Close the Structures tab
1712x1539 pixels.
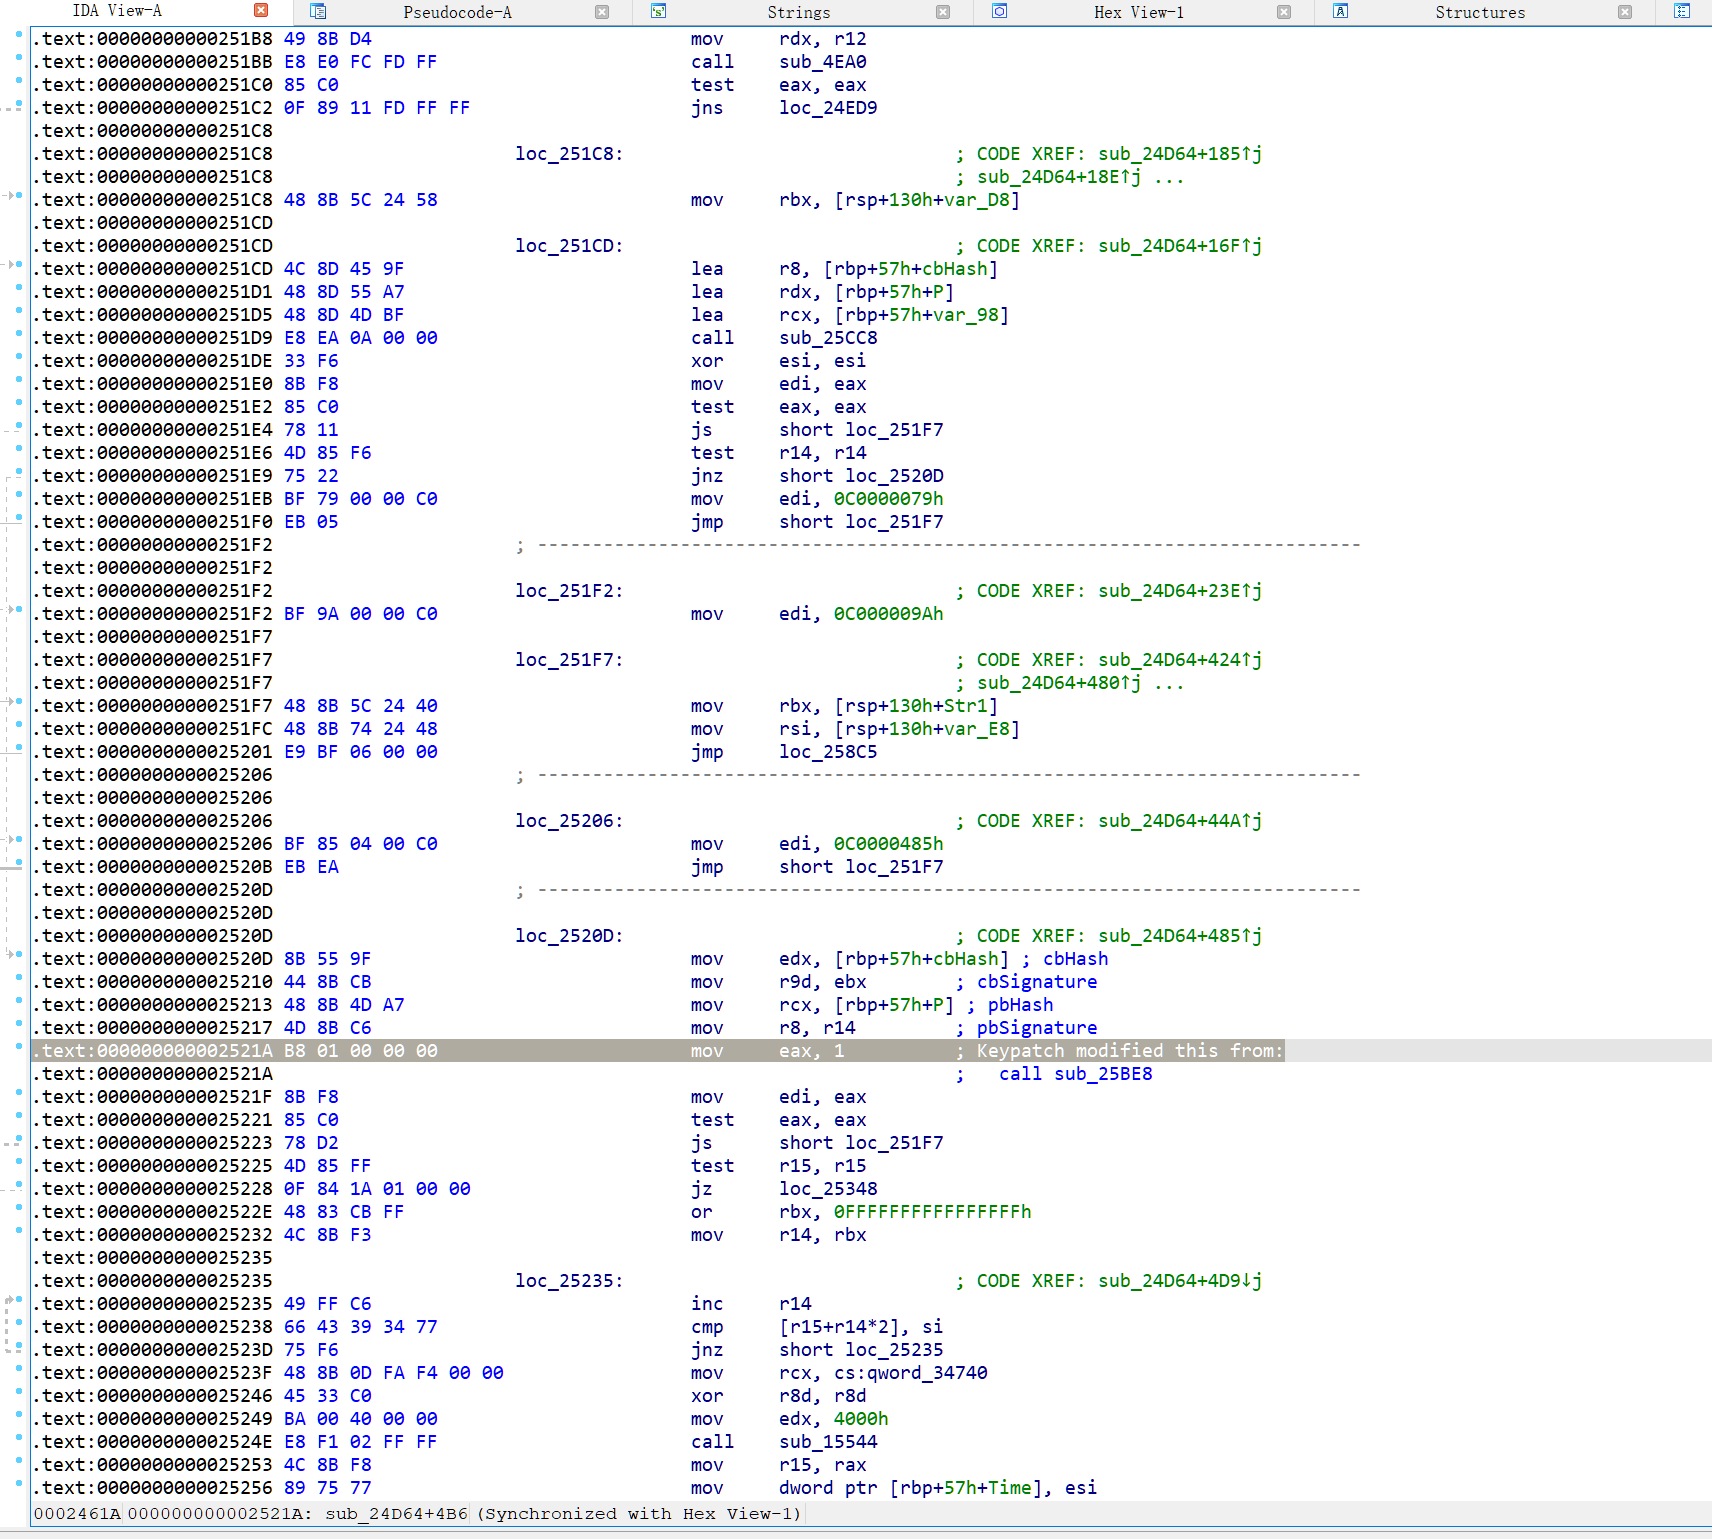[x=1625, y=12]
